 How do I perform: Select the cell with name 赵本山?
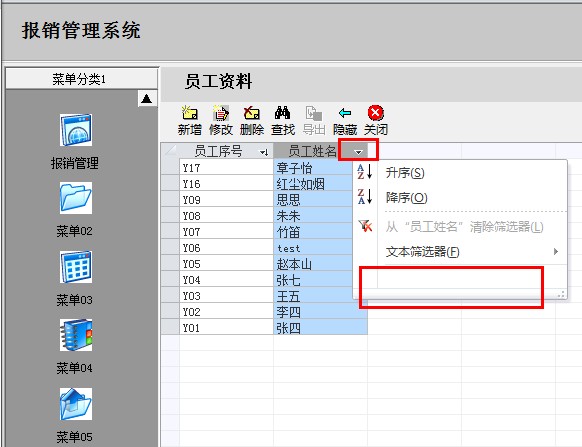(x=313, y=264)
